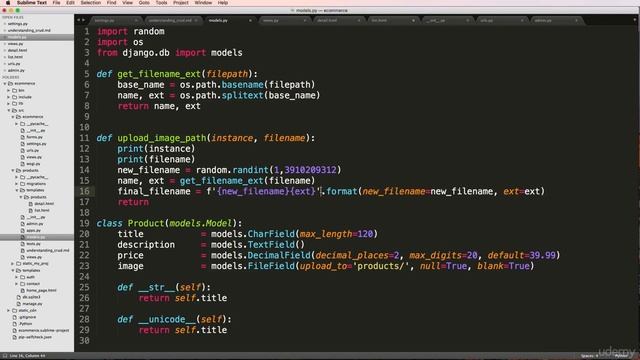Click line number 19 in the gutter

coord(84,223)
